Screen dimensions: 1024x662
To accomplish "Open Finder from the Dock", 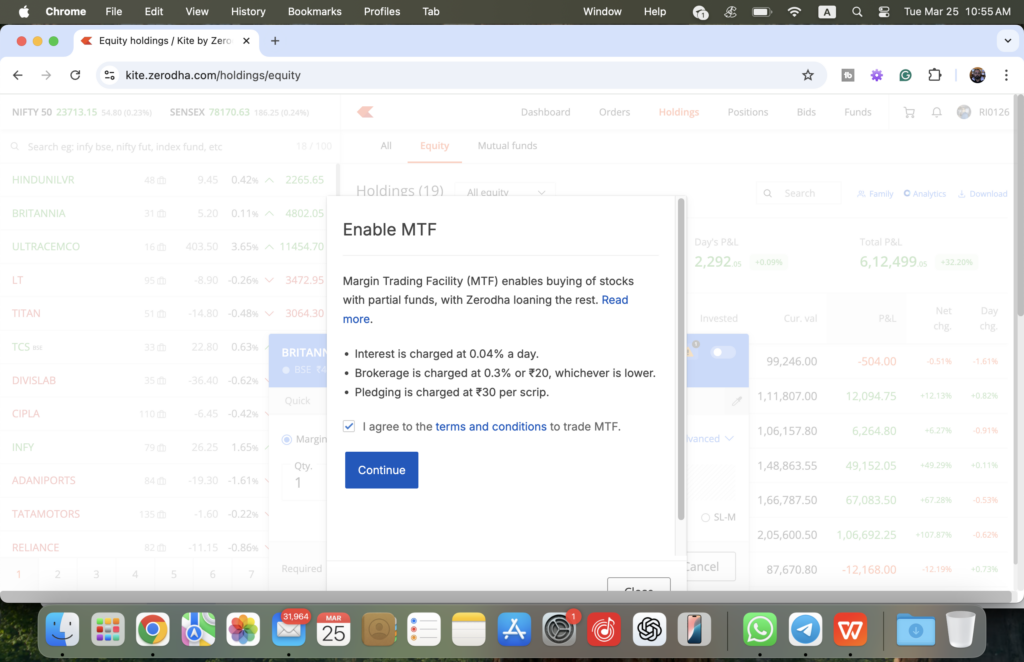I will click(x=63, y=629).
